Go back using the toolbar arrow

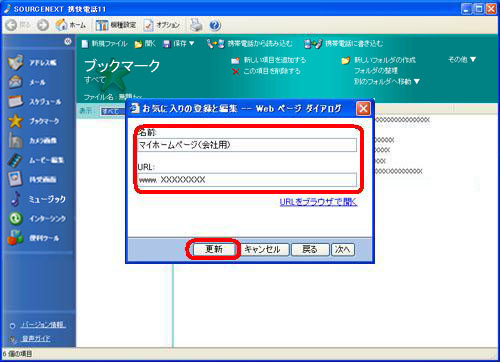pos(18,25)
